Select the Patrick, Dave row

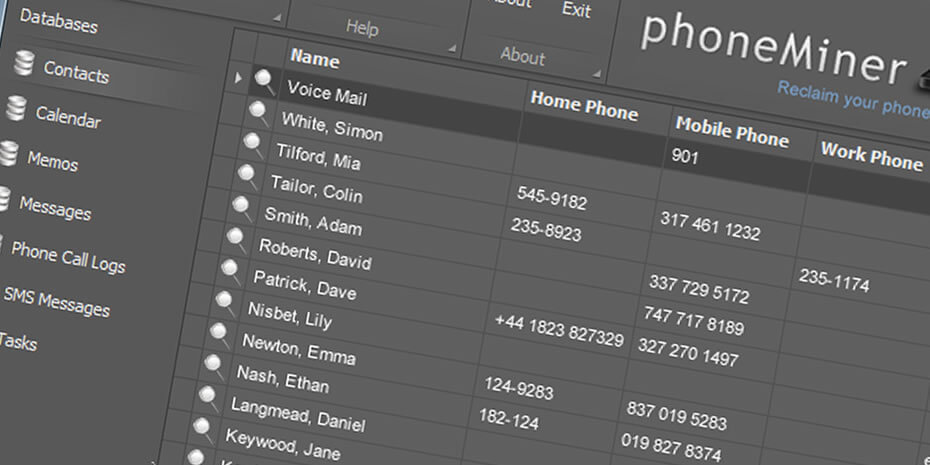[304, 284]
